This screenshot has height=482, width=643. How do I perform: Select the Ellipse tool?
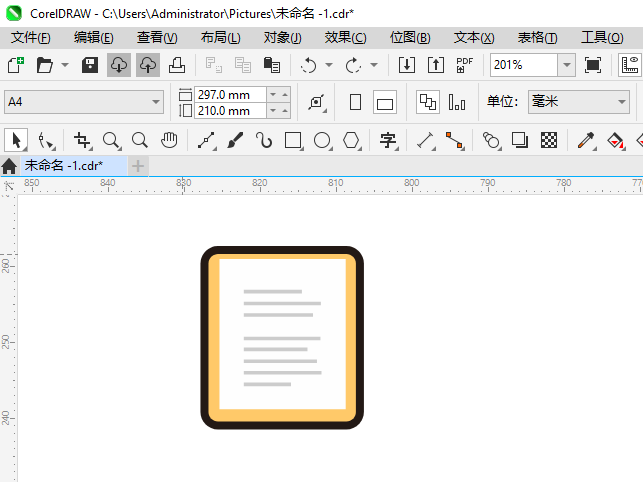(x=322, y=140)
